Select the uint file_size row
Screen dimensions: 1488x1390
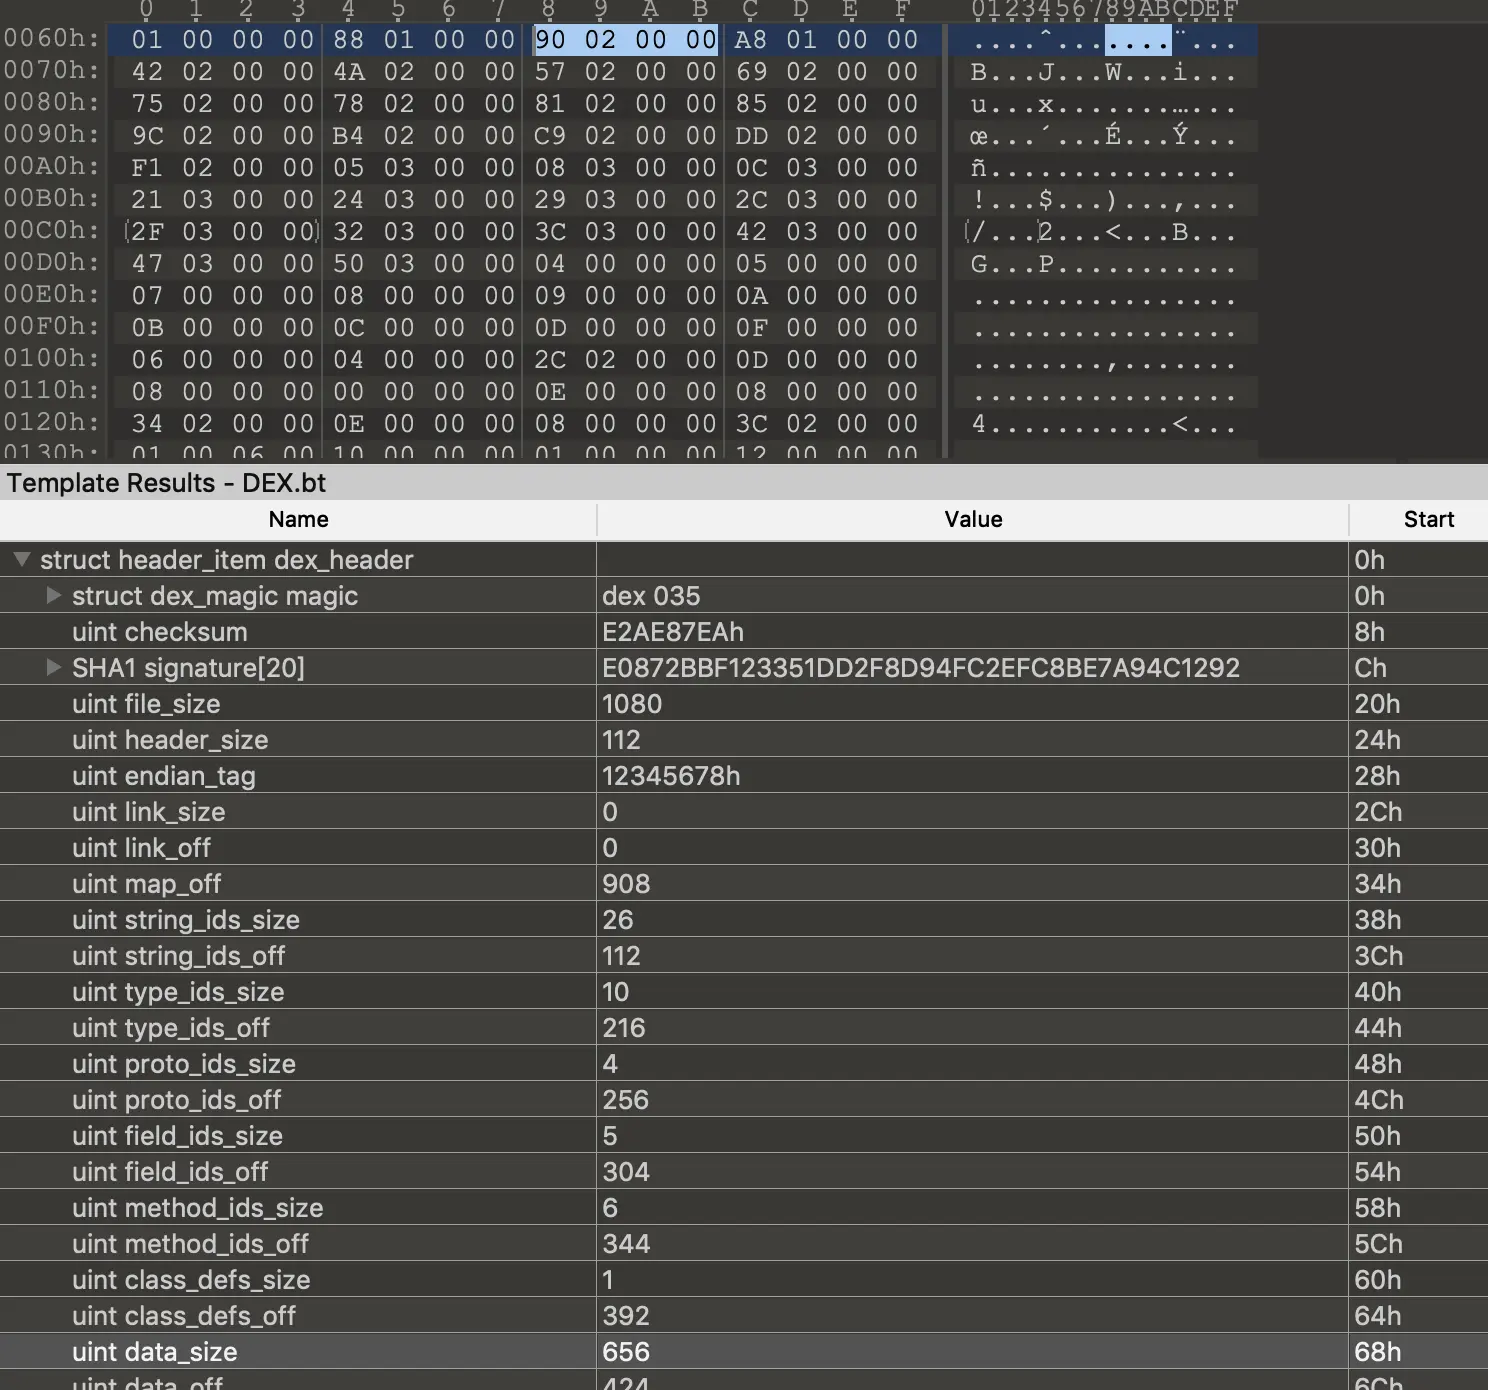(744, 704)
